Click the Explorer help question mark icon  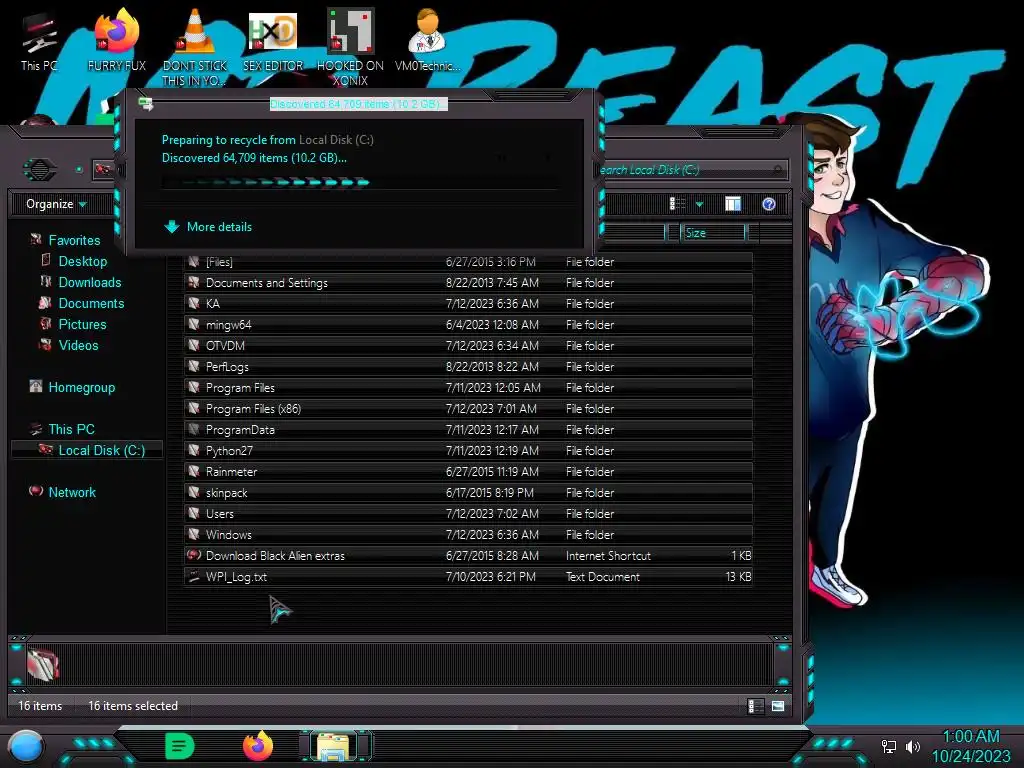tap(769, 204)
